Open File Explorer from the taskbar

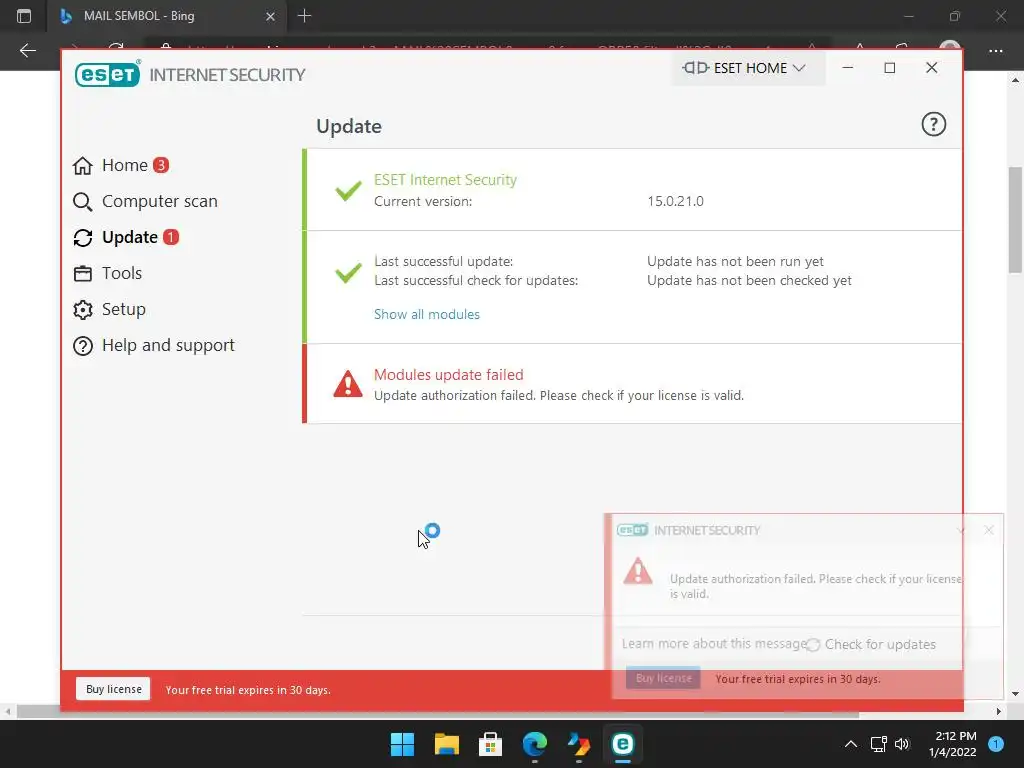447,744
